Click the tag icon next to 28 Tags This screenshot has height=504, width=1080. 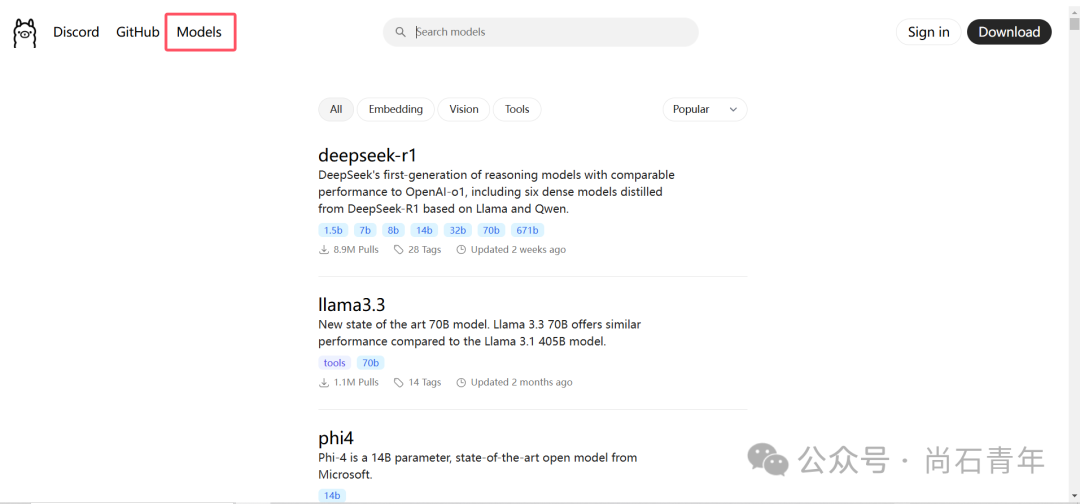(x=398, y=250)
